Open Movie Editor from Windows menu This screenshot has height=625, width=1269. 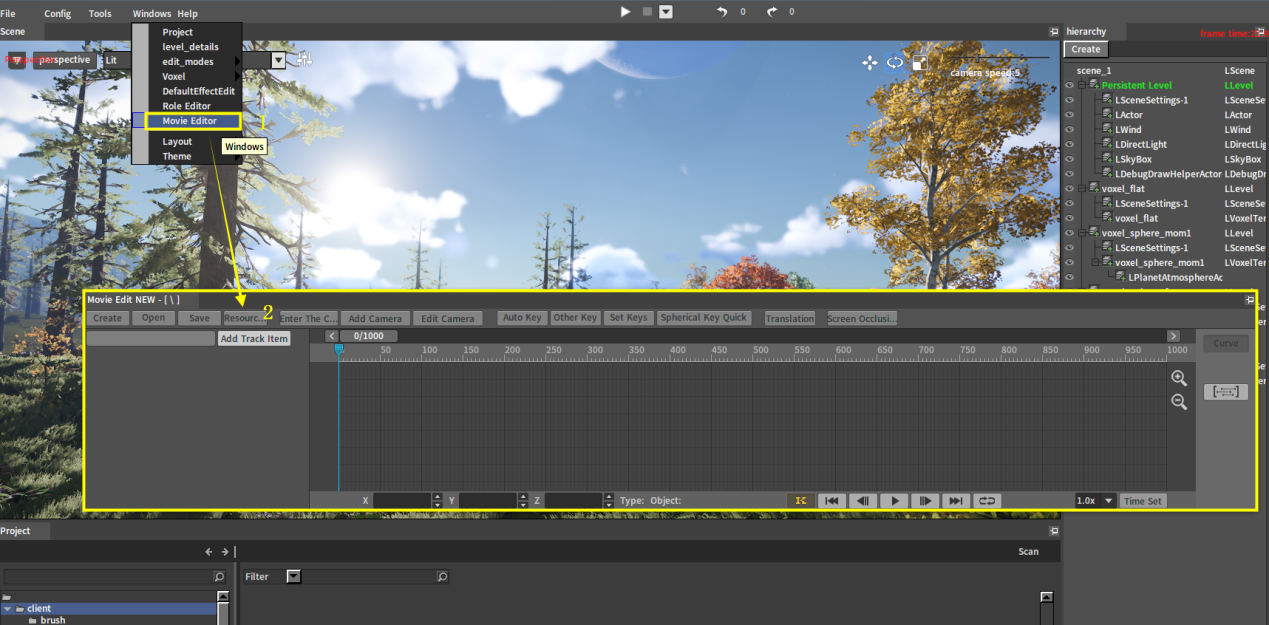(x=189, y=121)
